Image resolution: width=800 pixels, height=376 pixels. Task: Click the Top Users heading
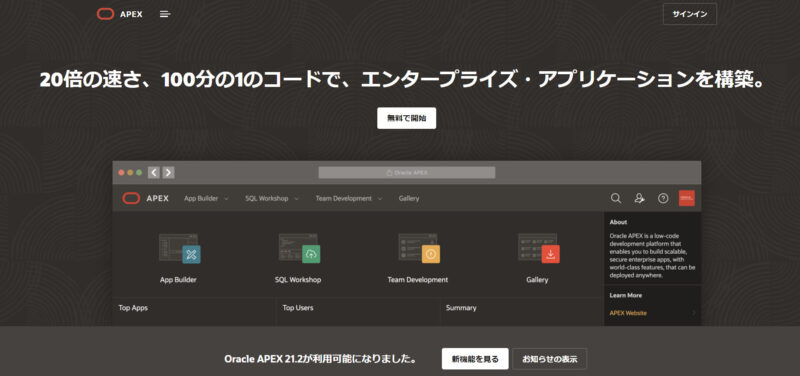(x=298, y=308)
